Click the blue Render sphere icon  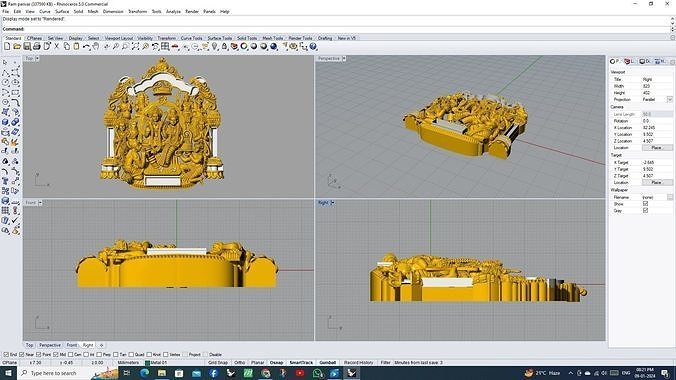click(x=273, y=46)
